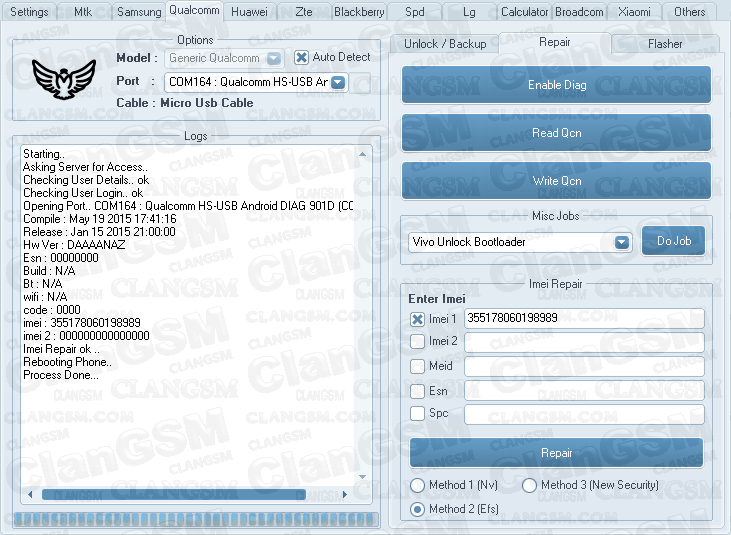This screenshot has height=535, width=731.
Task: Click the 'Checking User Login.. ok' log line
Action: tap(83, 193)
